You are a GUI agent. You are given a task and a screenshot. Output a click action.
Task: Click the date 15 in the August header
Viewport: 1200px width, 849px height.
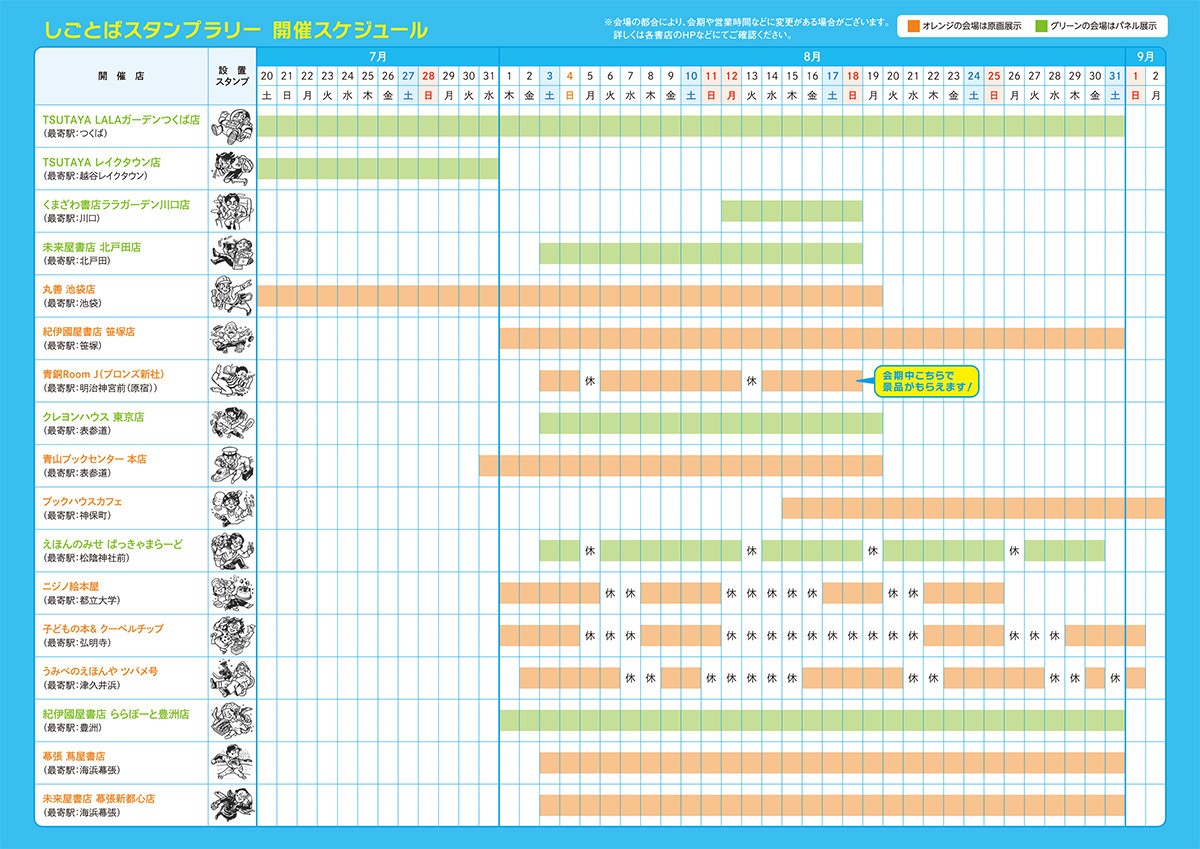click(x=792, y=76)
